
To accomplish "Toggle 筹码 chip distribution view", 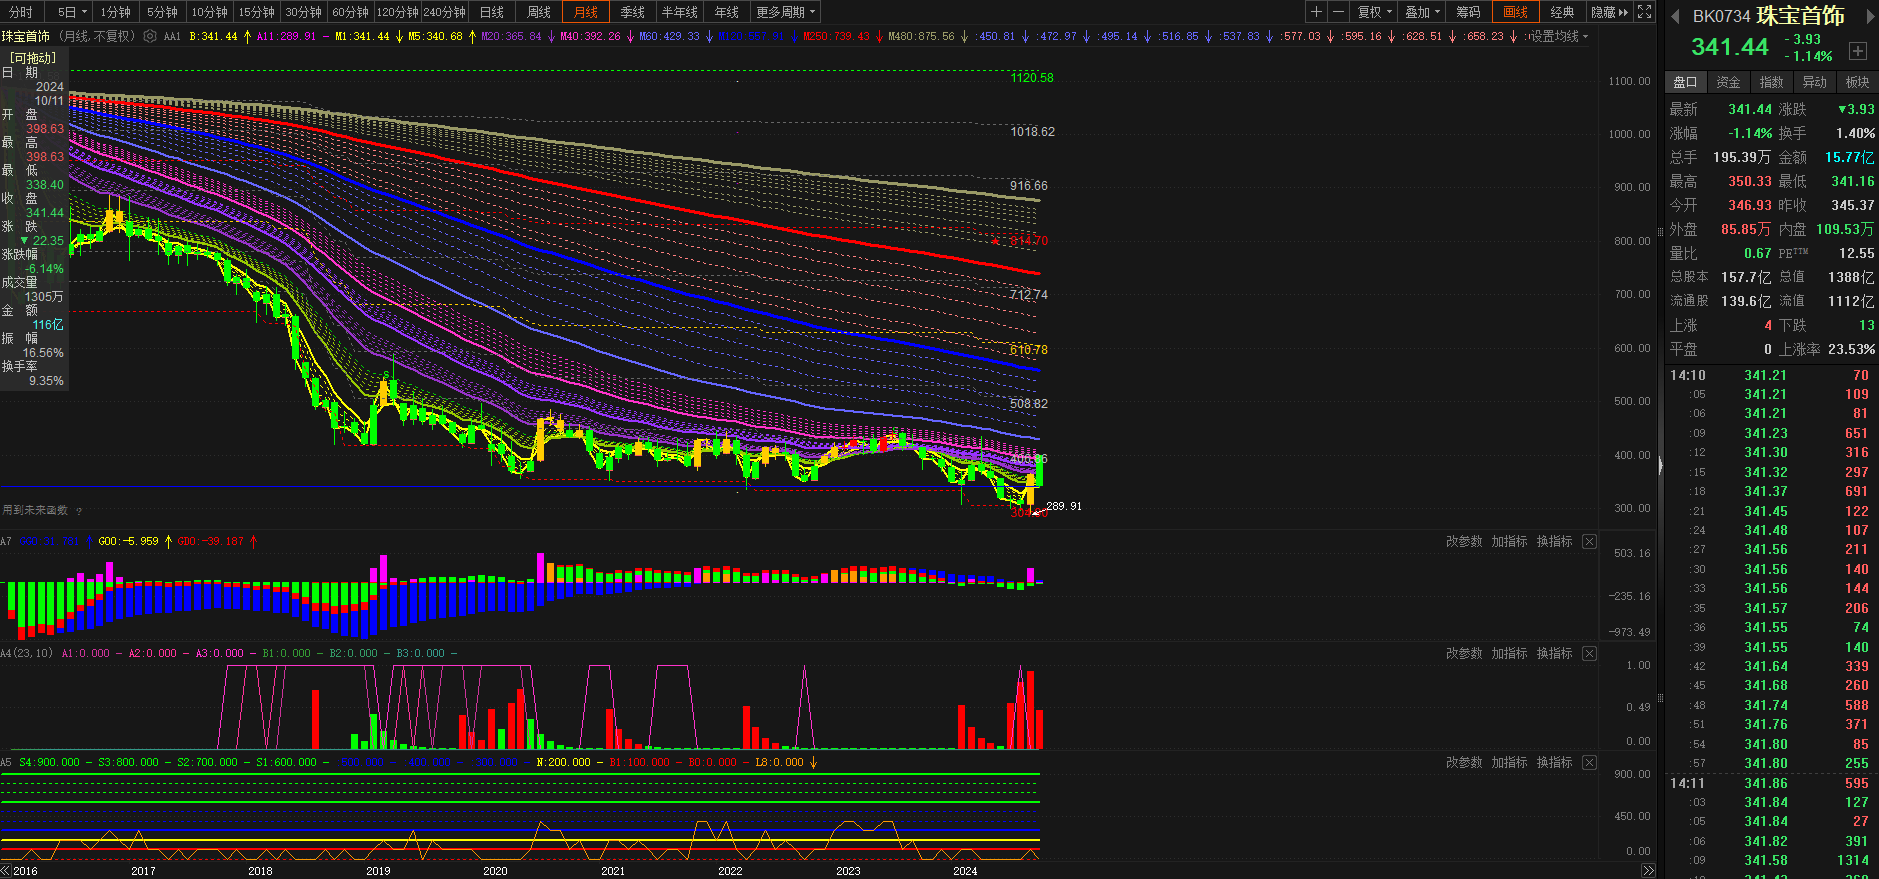I will [1468, 12].
